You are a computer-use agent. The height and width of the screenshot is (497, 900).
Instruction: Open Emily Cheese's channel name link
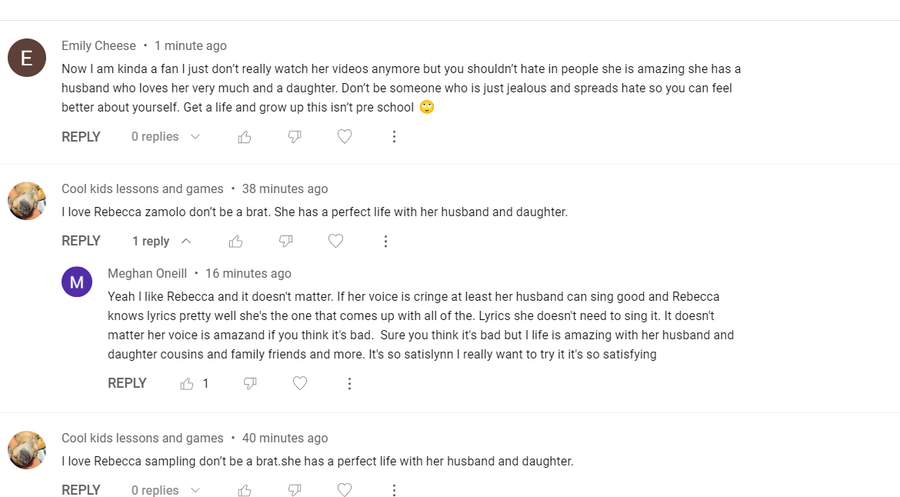[x=98, y=46]
